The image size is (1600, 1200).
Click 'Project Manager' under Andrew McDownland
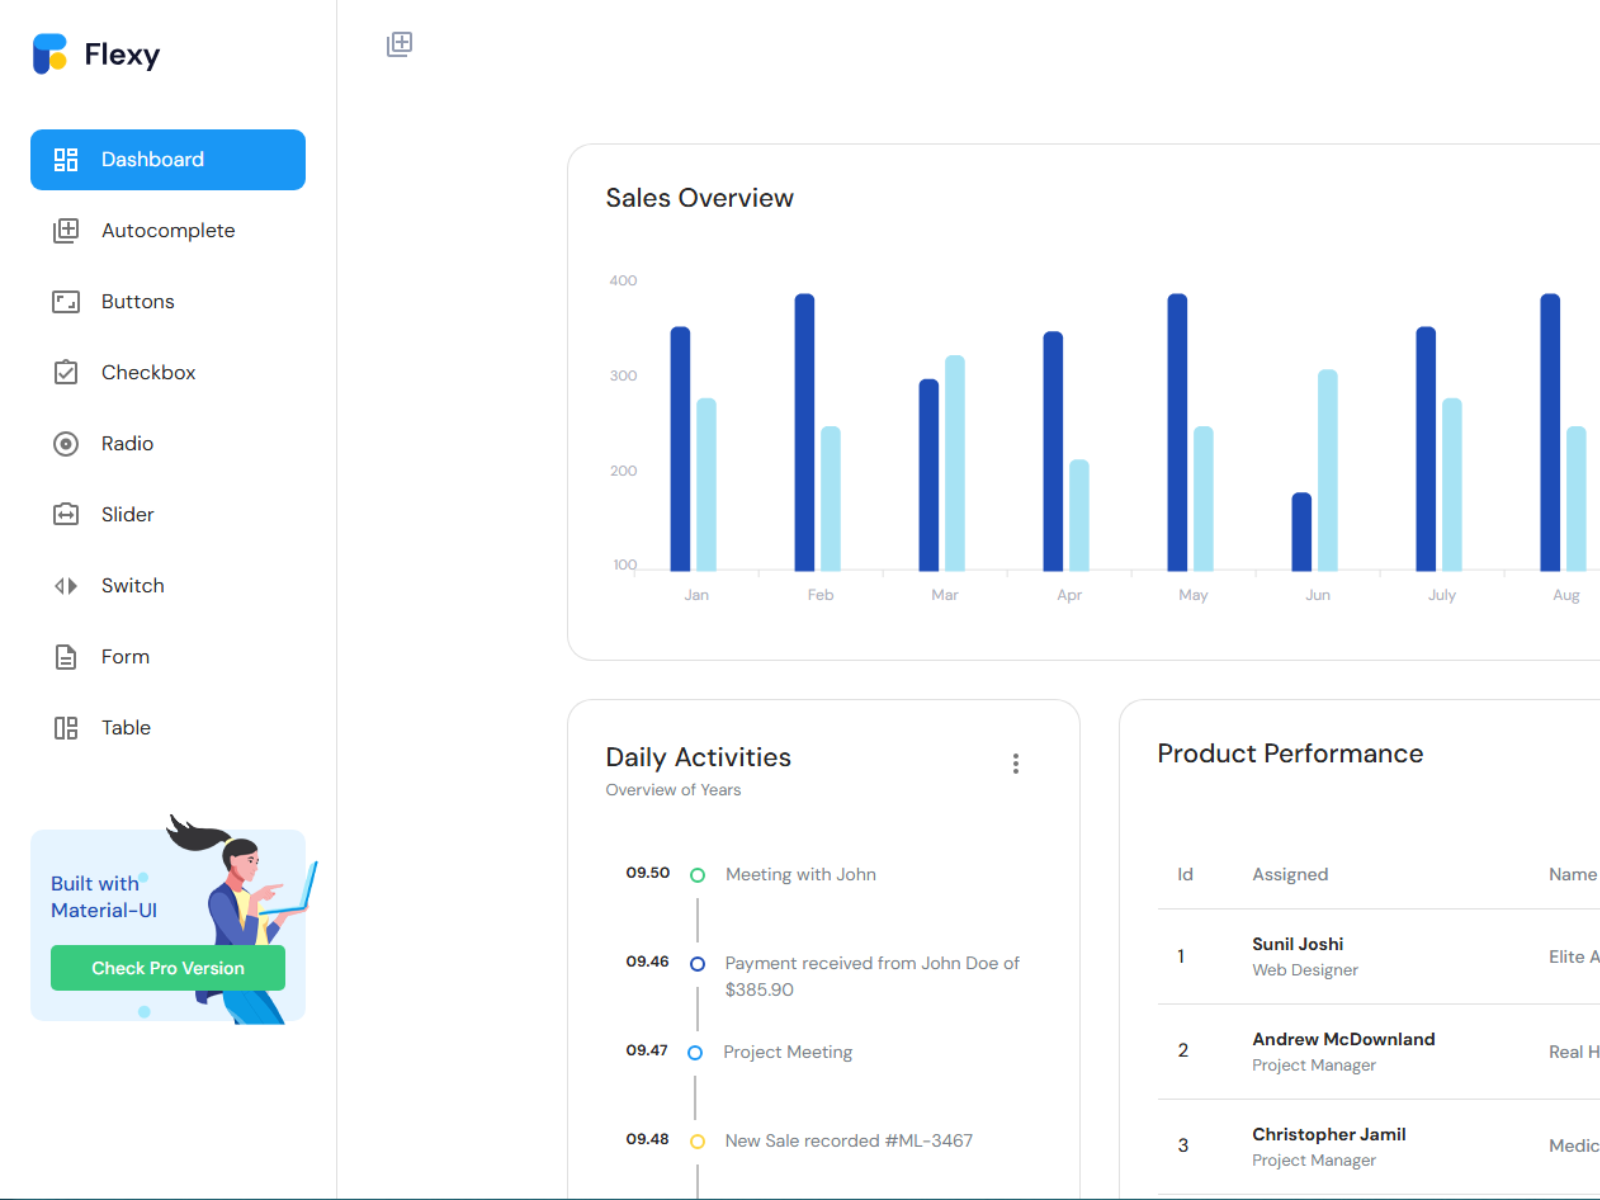(1314, 1065)
